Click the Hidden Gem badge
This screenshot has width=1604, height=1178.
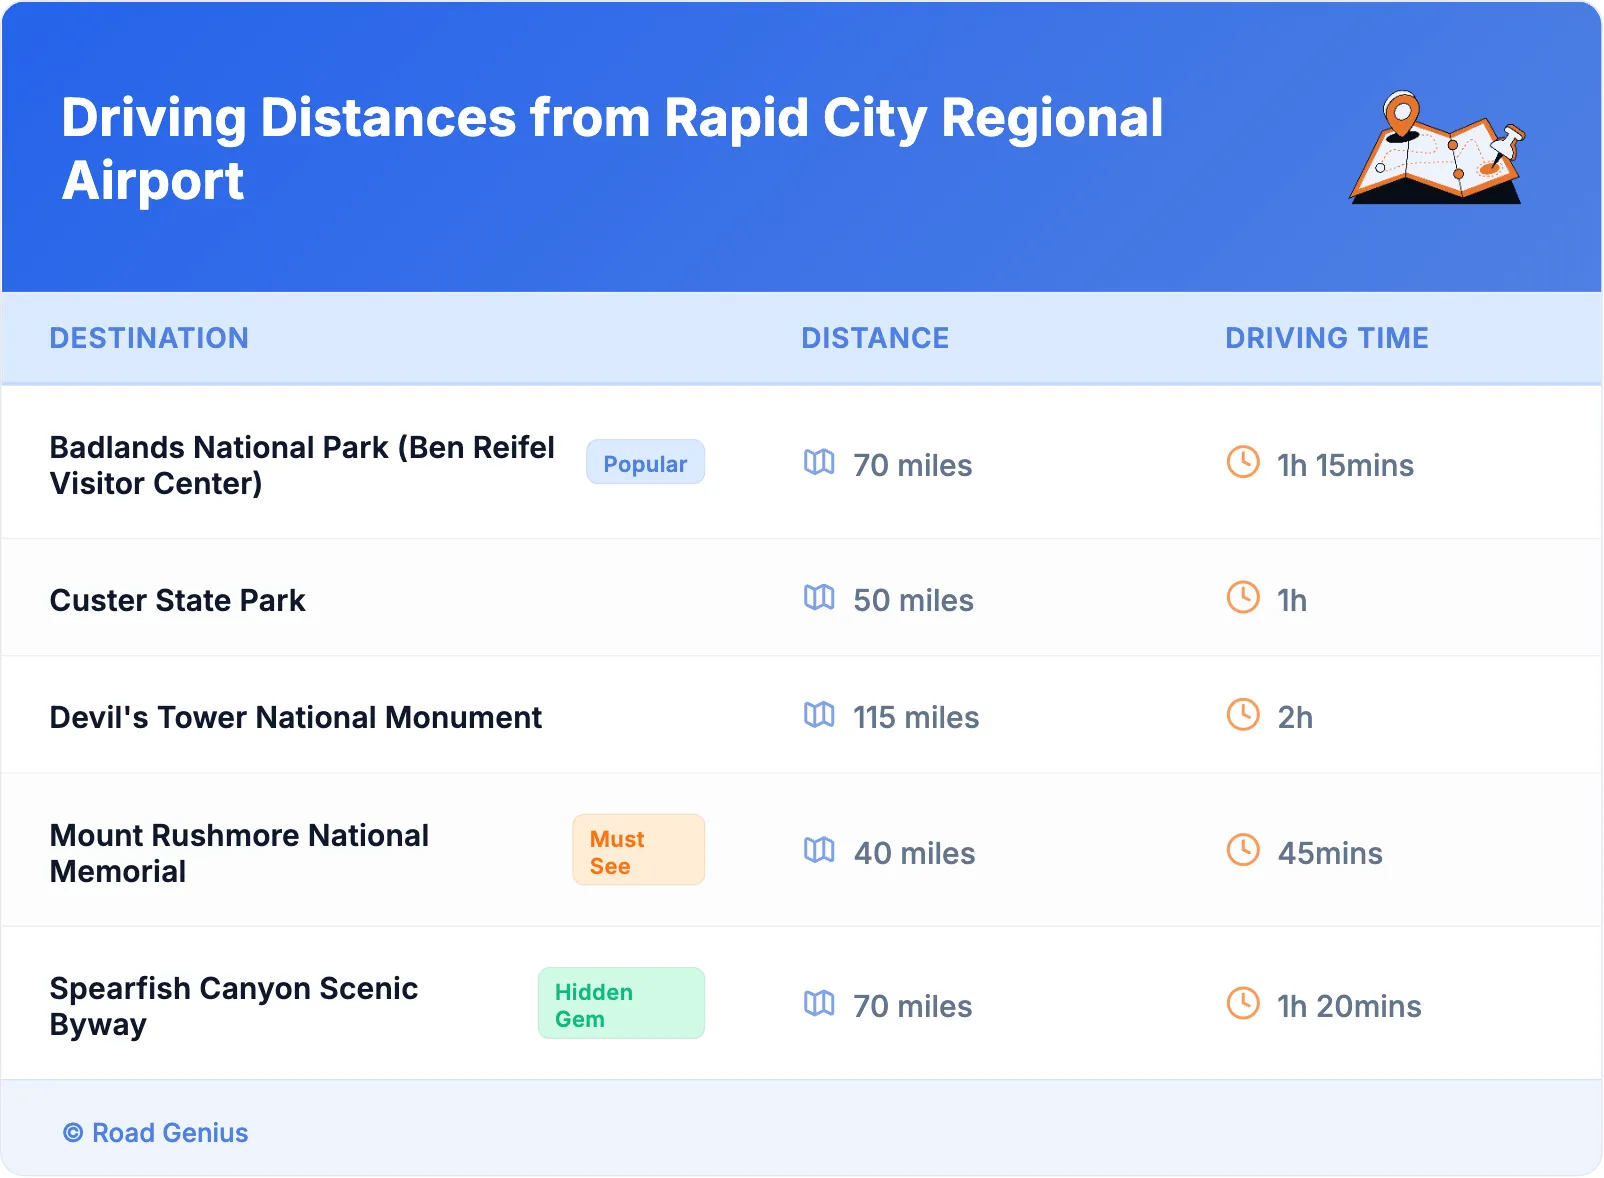point(621,1003)
